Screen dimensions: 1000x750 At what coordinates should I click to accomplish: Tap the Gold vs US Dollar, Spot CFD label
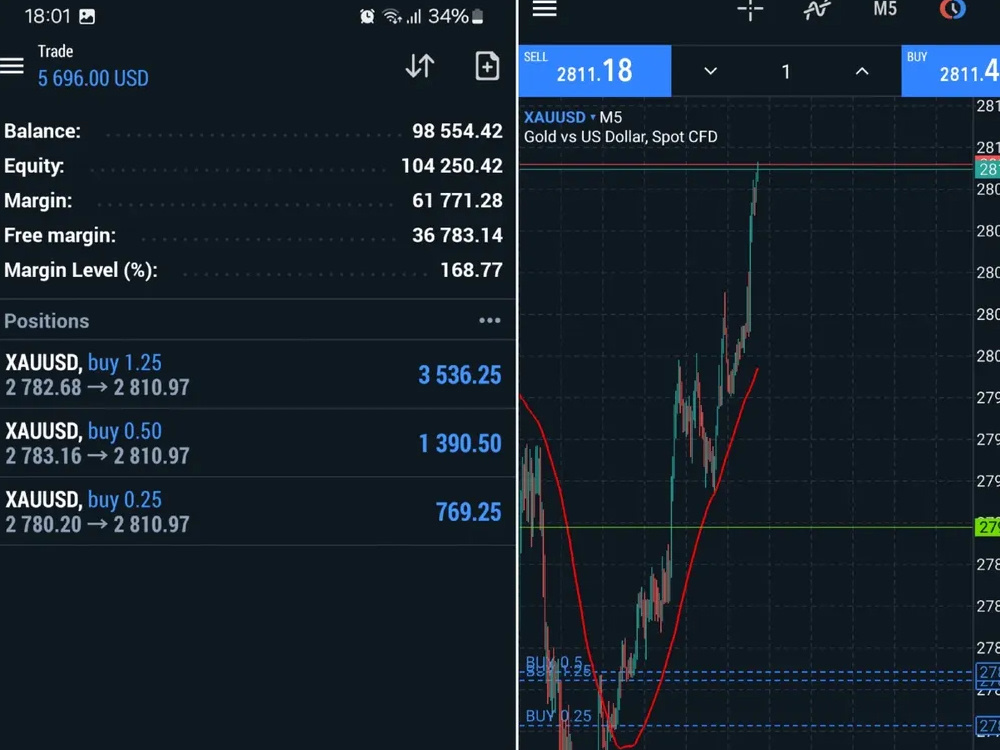(x=621, y=137)
